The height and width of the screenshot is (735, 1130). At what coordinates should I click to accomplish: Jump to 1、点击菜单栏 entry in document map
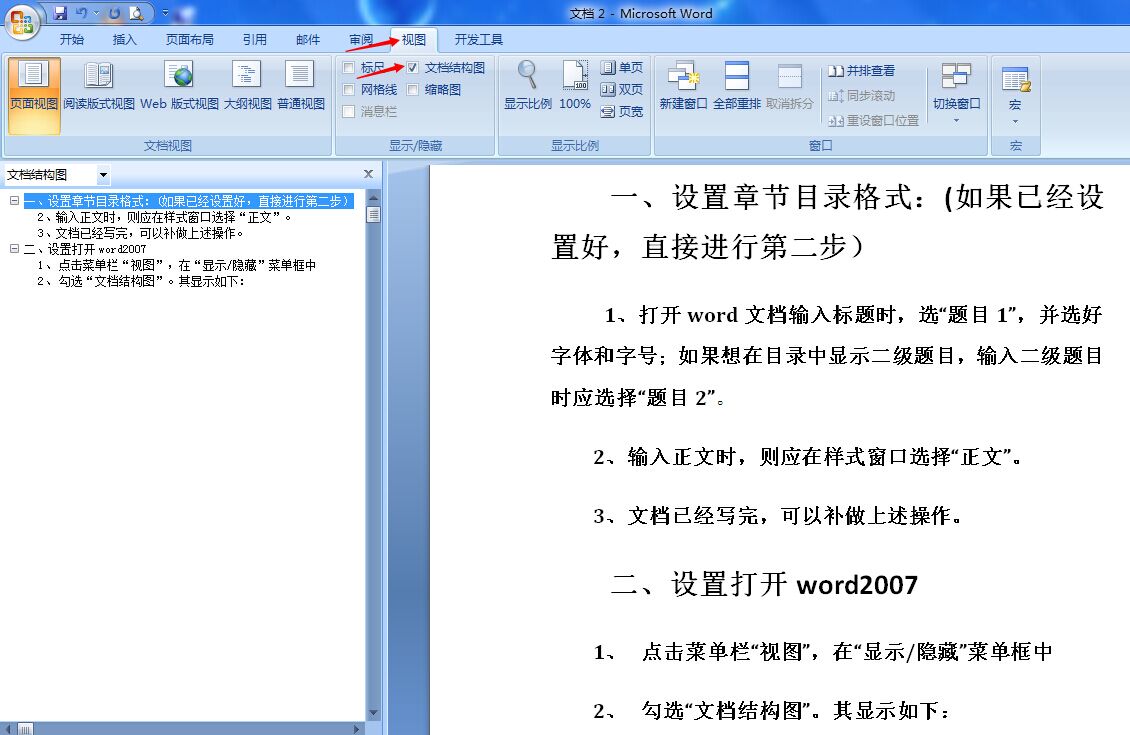(177, 265)
